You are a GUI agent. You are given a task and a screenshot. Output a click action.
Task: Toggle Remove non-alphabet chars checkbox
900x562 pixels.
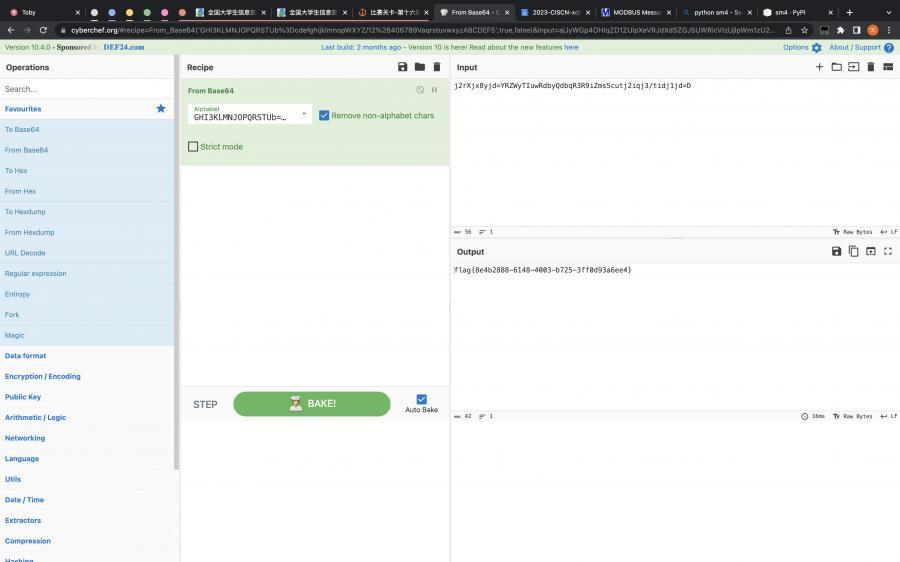pyautogui.click(x=324, y=115)
